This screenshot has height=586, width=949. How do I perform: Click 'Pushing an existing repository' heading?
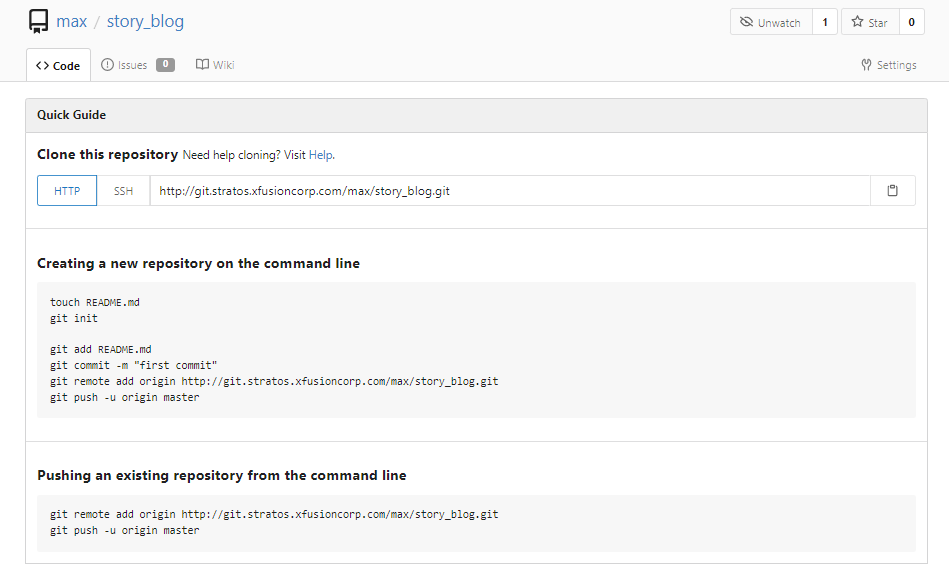(x=222, y=475)
